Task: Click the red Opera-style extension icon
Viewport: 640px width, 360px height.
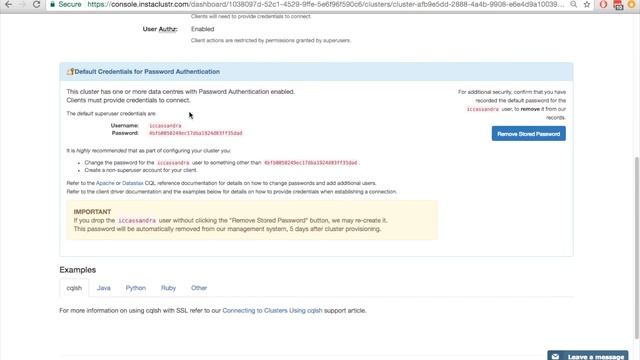Action: point(603,4)
